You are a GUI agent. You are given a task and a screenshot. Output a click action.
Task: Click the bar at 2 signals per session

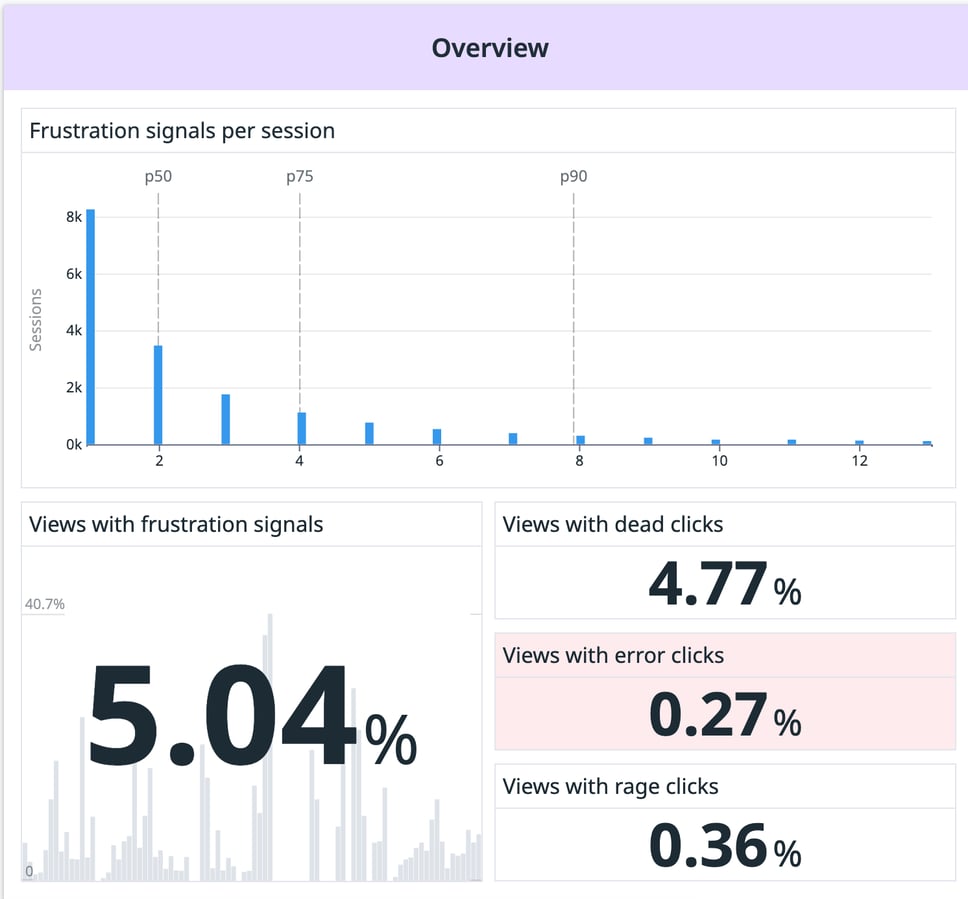coord(158,395)
